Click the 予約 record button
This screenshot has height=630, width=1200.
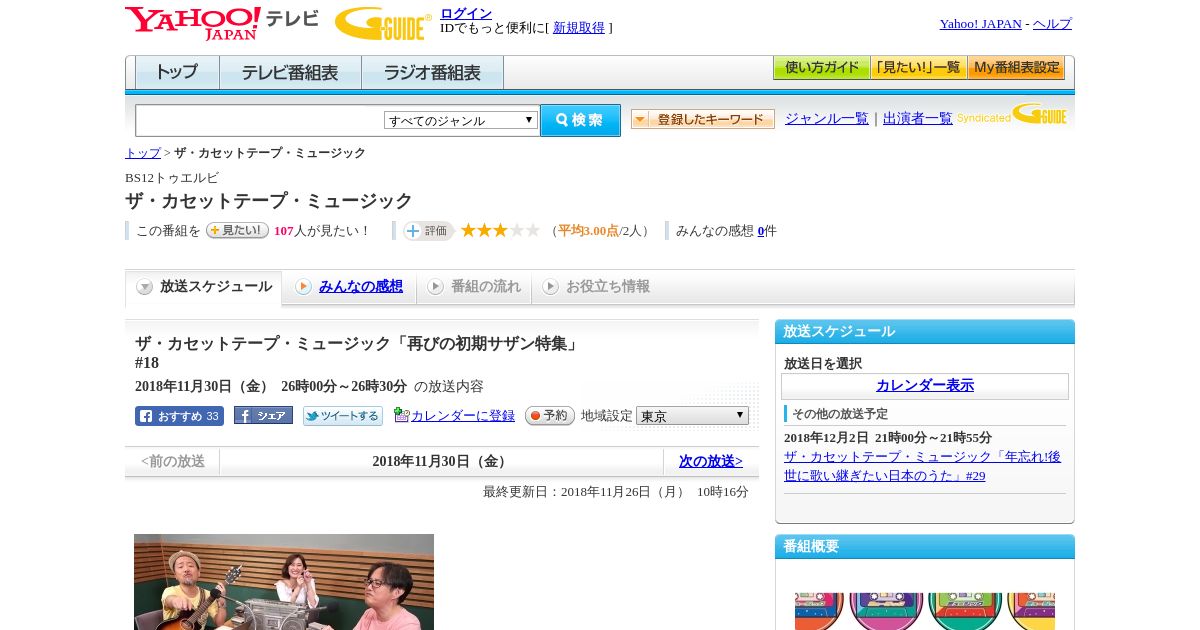(x=550, y=415)
